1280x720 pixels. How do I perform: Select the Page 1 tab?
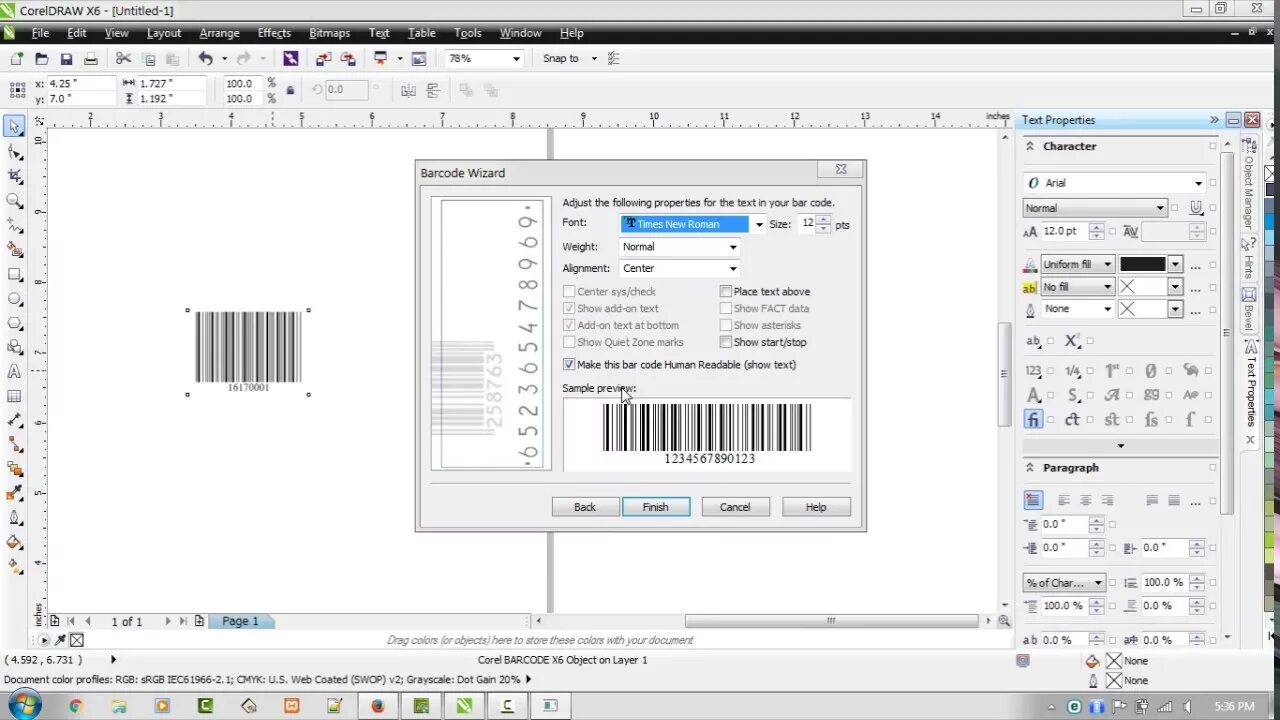[240, 621]
